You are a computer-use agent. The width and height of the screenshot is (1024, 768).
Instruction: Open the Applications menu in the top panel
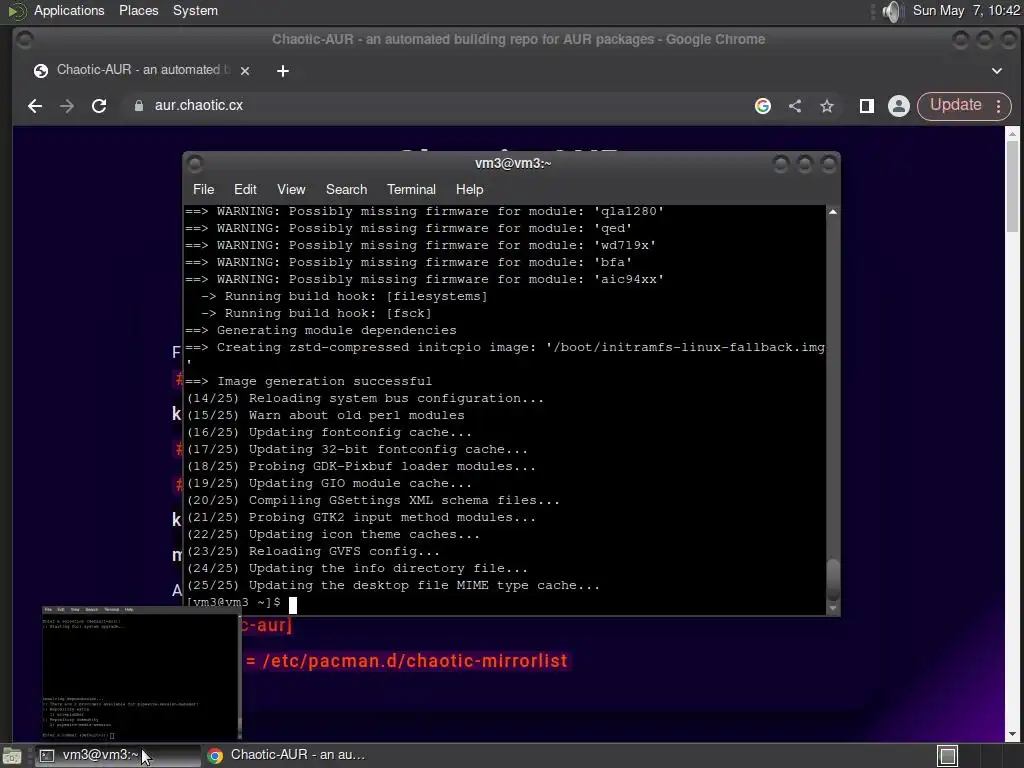pos(69,10)
